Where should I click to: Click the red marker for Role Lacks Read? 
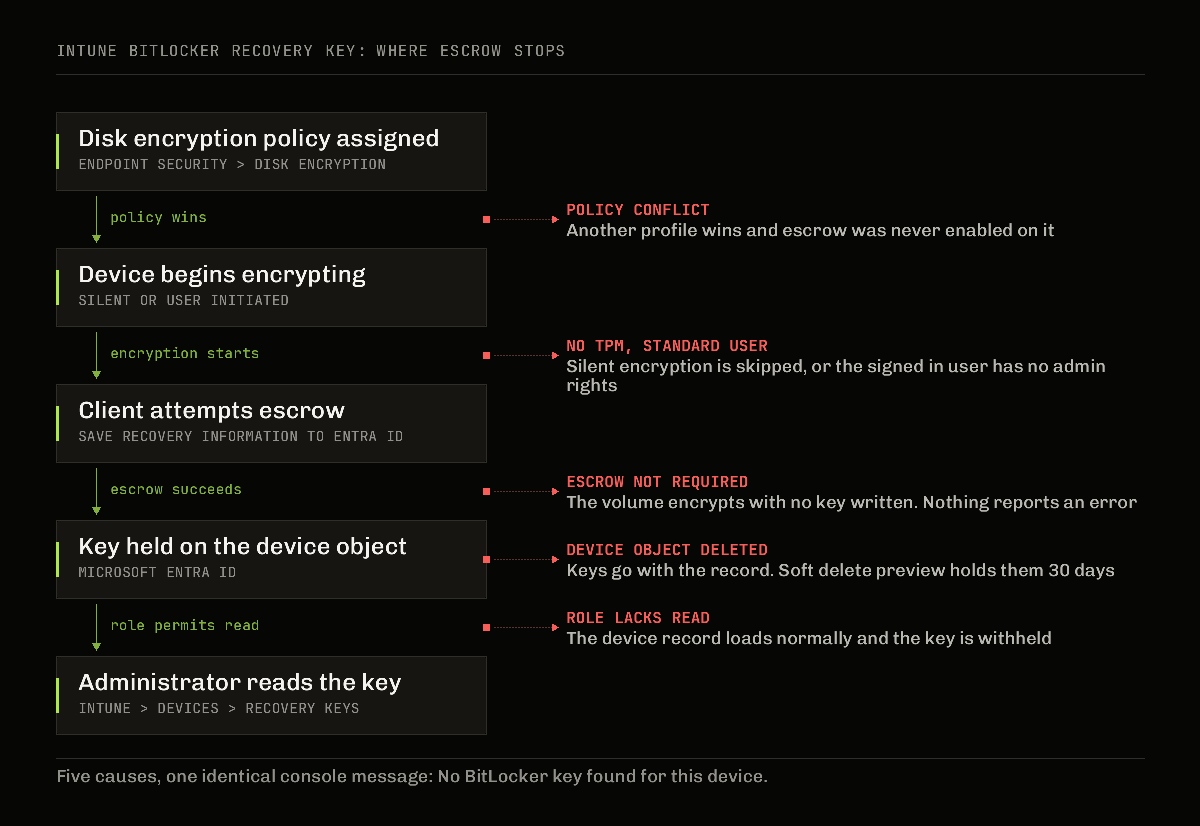pyautogui.click(x=486, y=627)
